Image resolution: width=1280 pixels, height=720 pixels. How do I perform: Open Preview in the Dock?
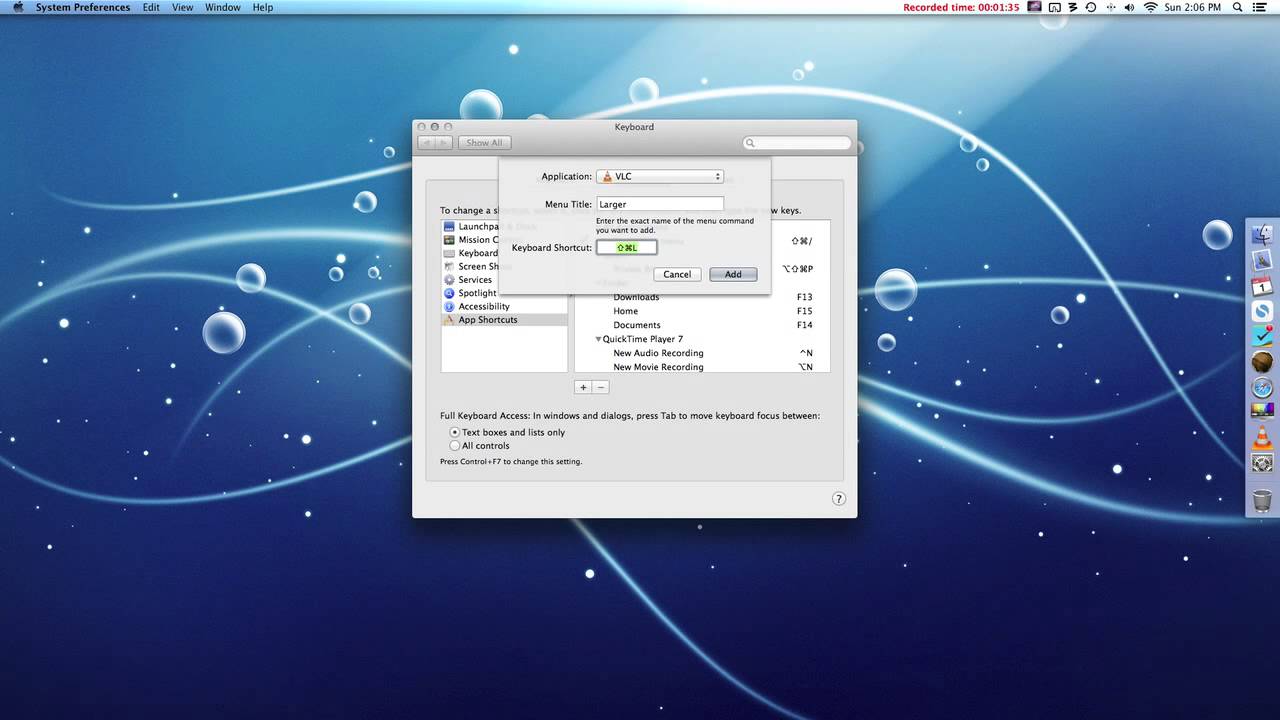[x=1262, y=260]
